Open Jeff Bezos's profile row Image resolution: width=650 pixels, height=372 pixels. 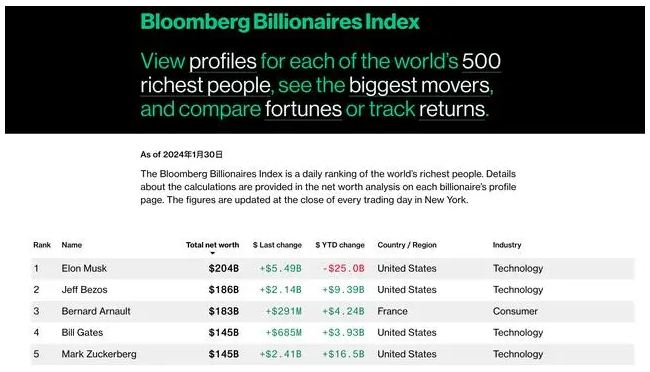coord(332,290)
